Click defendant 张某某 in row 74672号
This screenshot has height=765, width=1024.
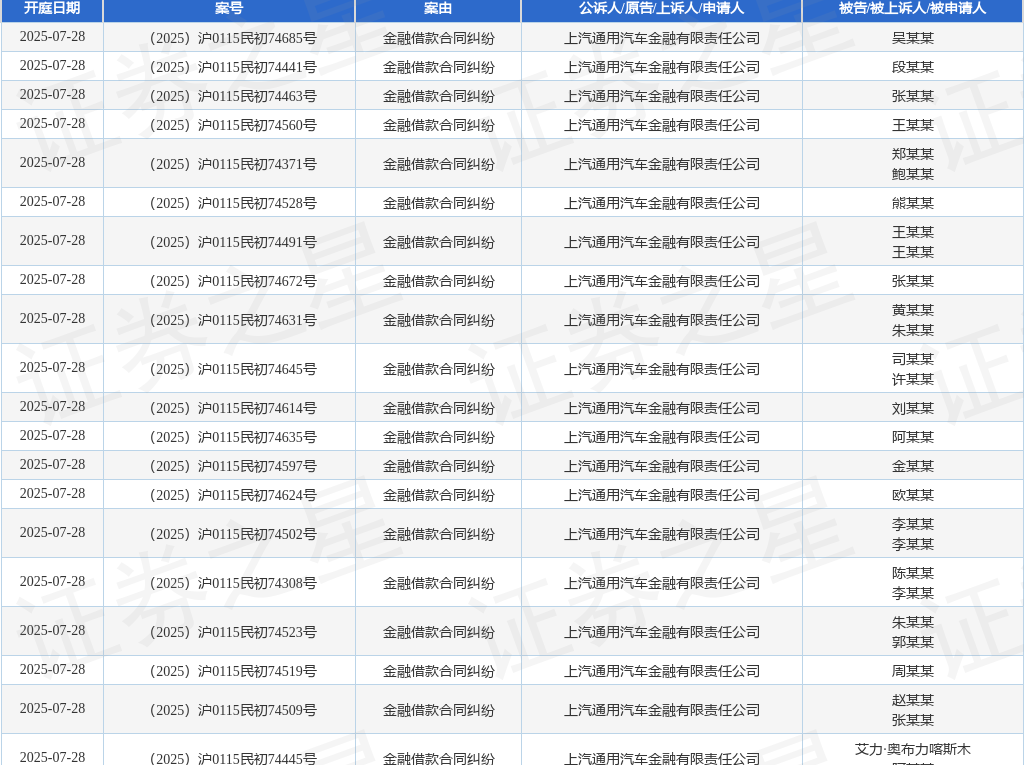[x=913, y=282]
